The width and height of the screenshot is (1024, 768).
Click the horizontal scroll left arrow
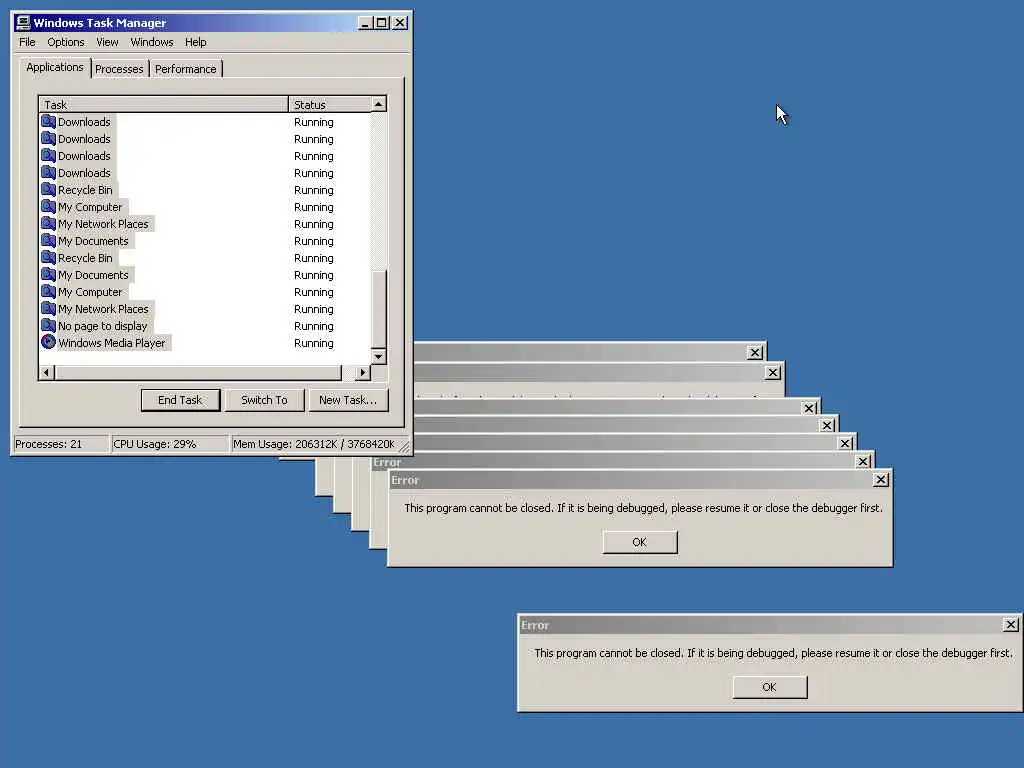[46, 372]
